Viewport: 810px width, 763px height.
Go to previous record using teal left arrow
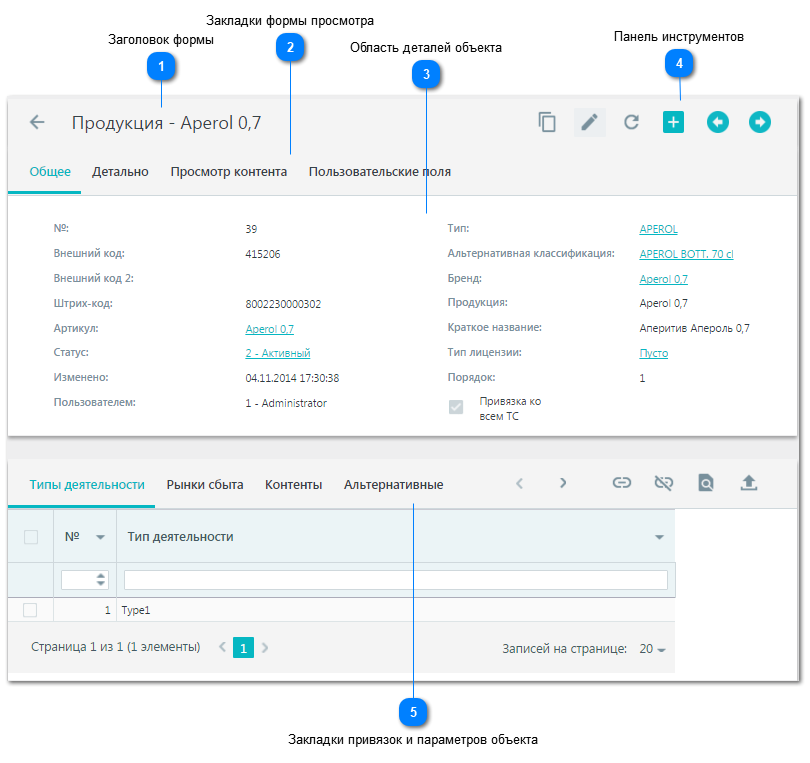click(x=718, y=122)
